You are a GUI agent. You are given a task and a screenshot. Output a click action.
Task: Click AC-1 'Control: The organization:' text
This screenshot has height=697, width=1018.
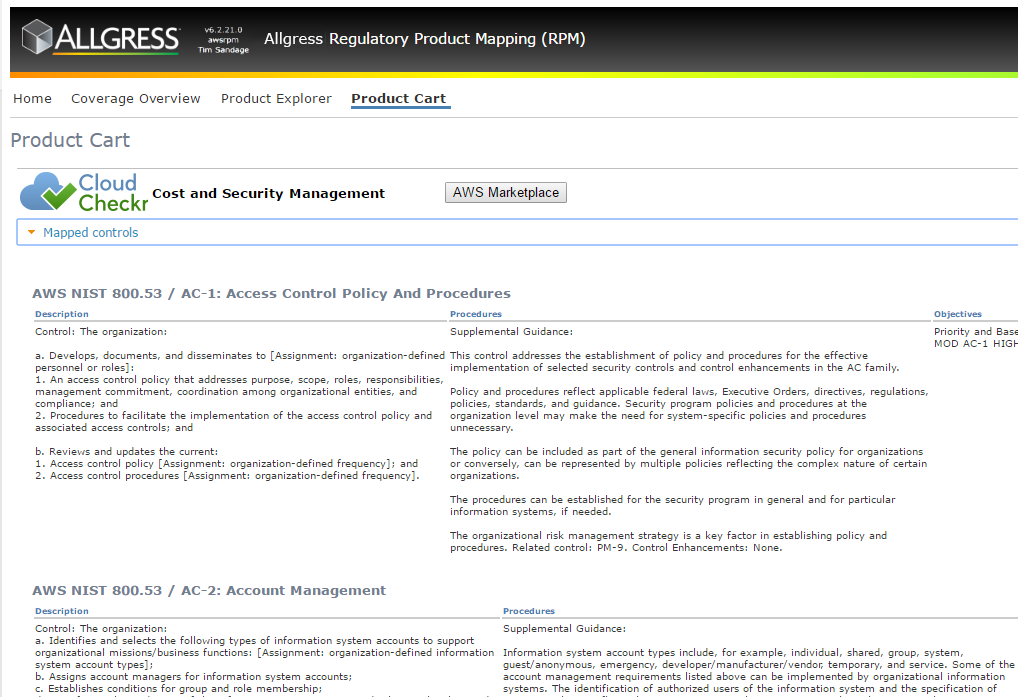click(x=101, y=332)
